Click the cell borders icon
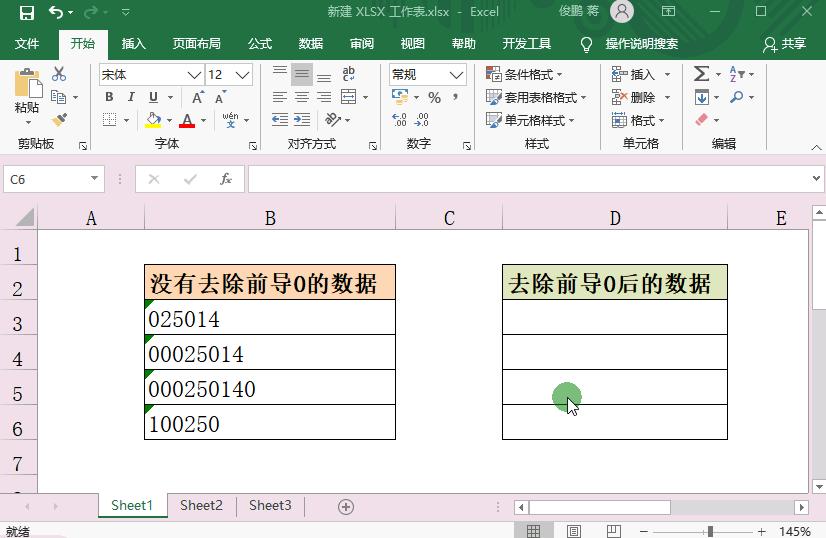Screen dimensions: 826x538 110,120
